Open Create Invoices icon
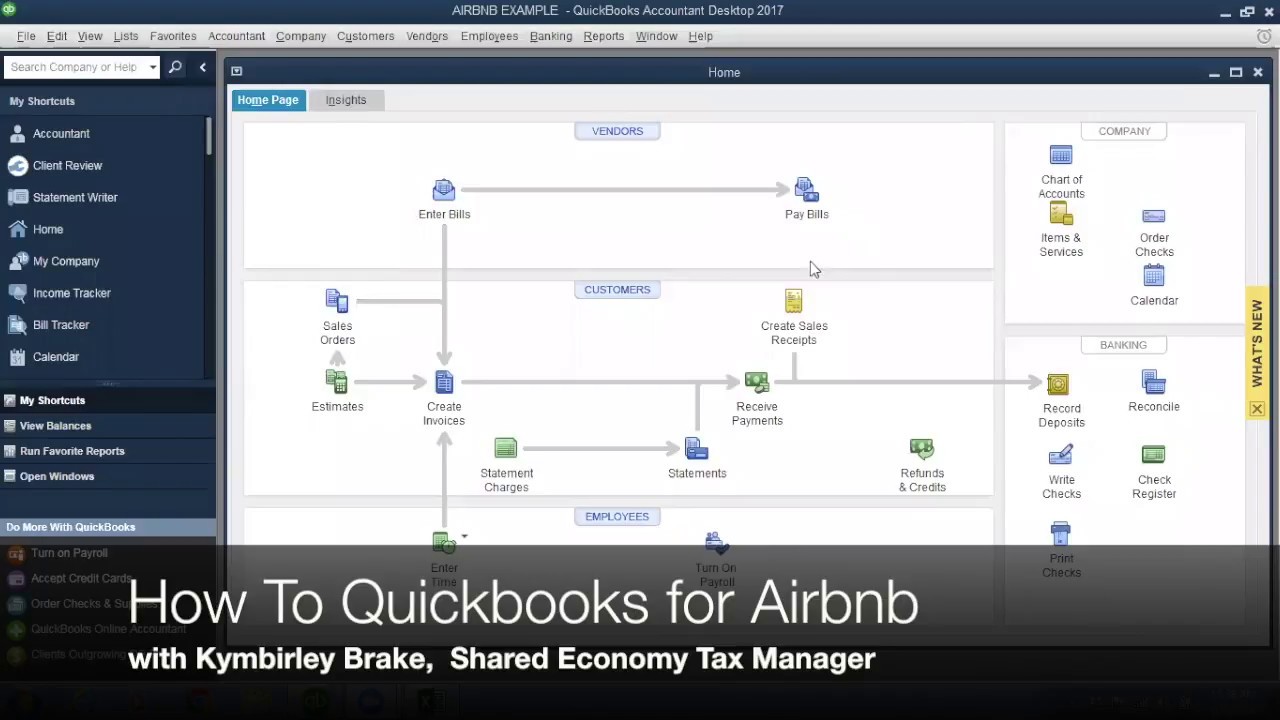This screenshot has width=1280, height=720. [x=444, y=382]
